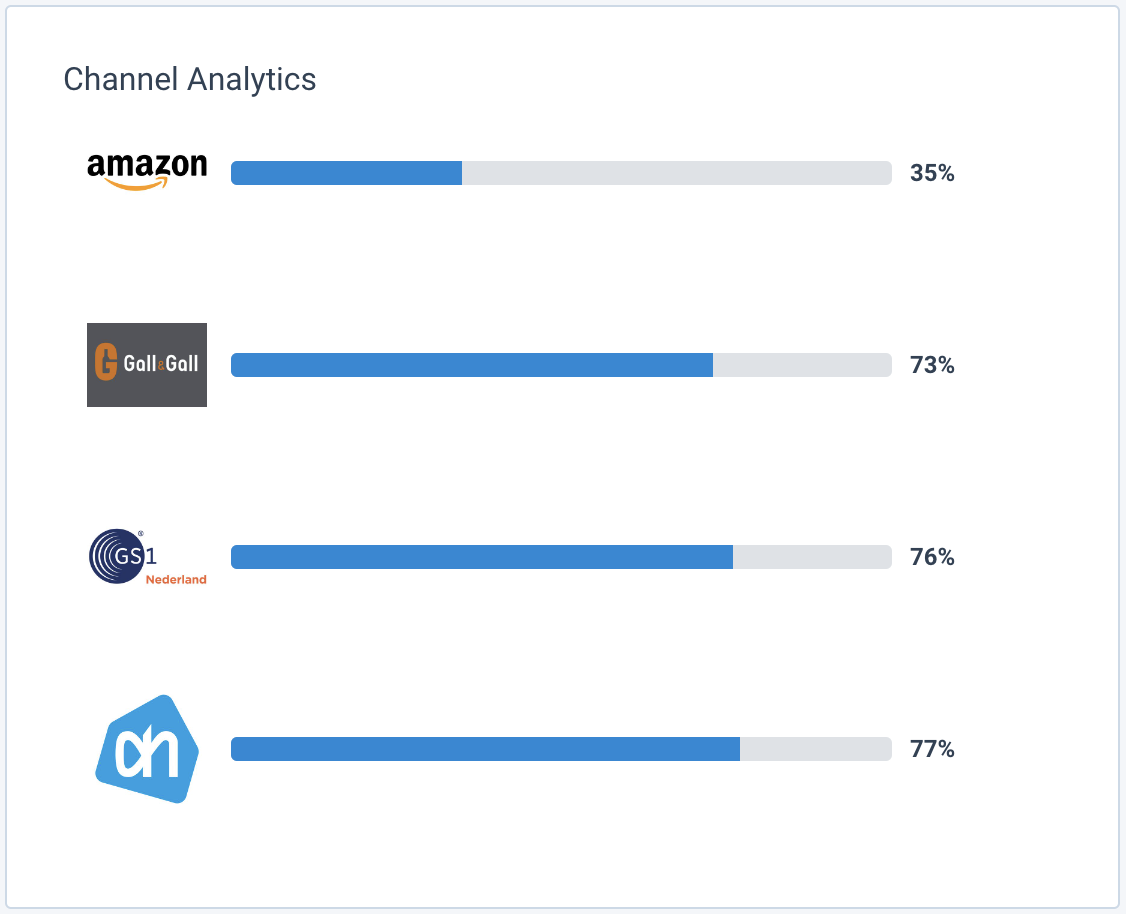Click the grey unfilled part of Amazon bar
Screen dimensions: 1126x914
tap(676, 173)
